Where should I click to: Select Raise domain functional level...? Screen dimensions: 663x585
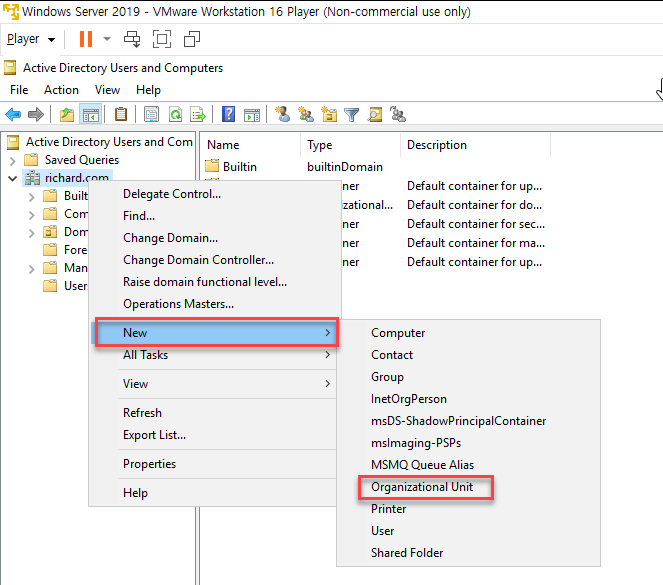pyautogui.click(x=215, y=282)
